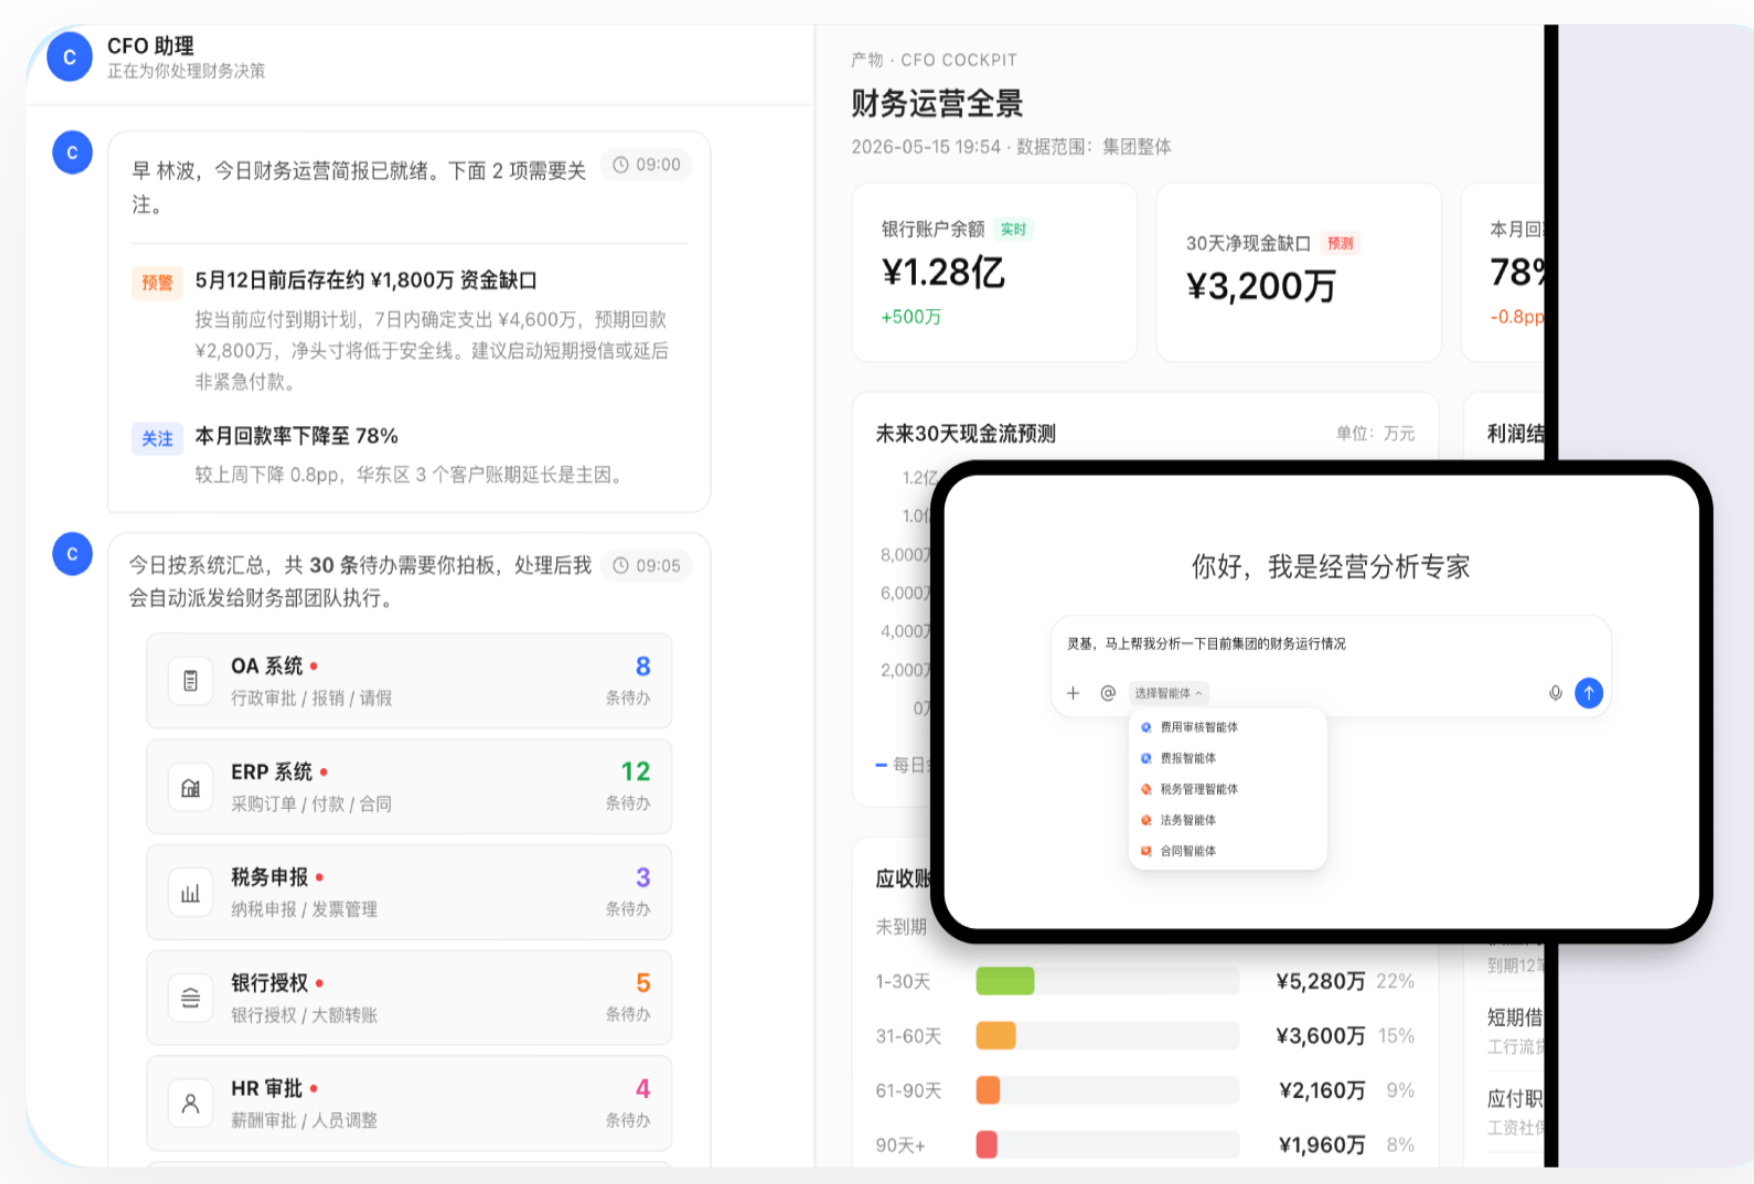Click the red 90天+ receivables bar

pos(987,1145)
